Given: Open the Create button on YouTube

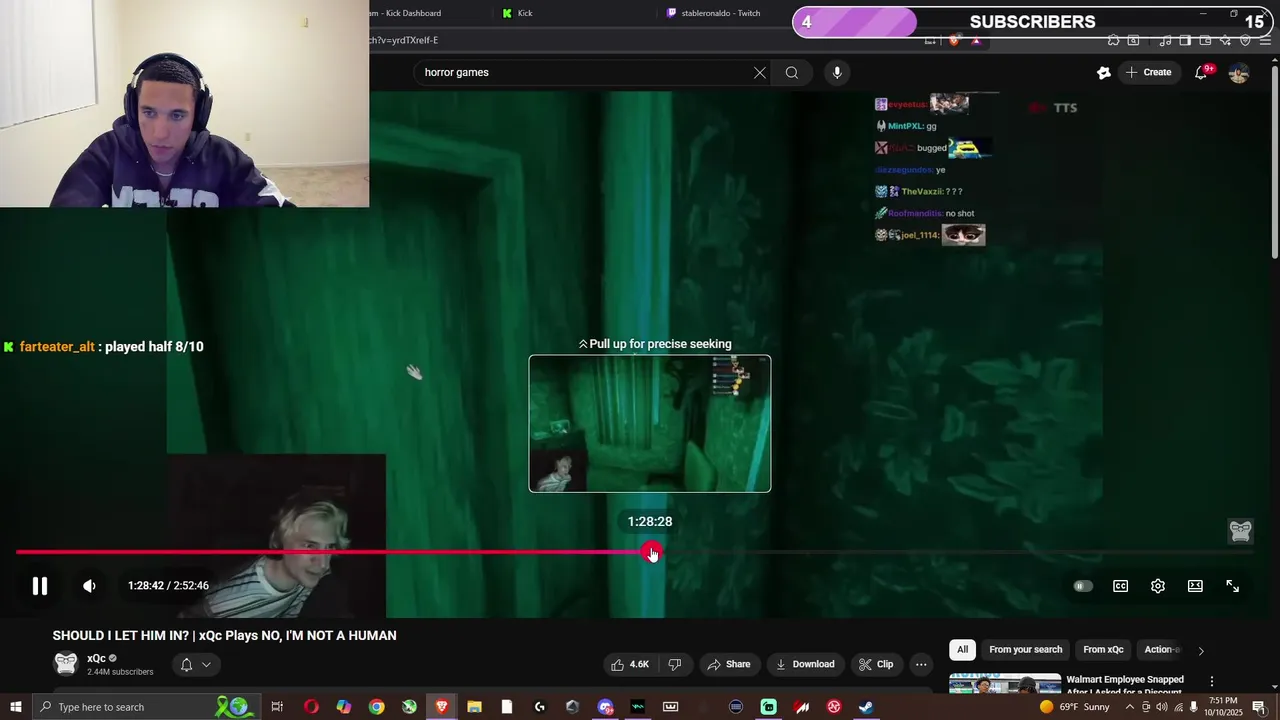Looking at the screenshot, I should (1148, 72).
